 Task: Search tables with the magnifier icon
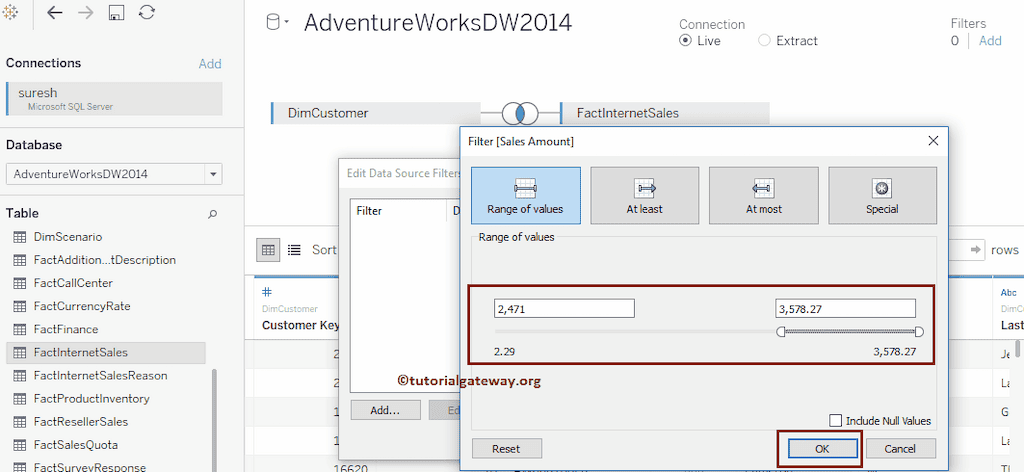[212, 213]
